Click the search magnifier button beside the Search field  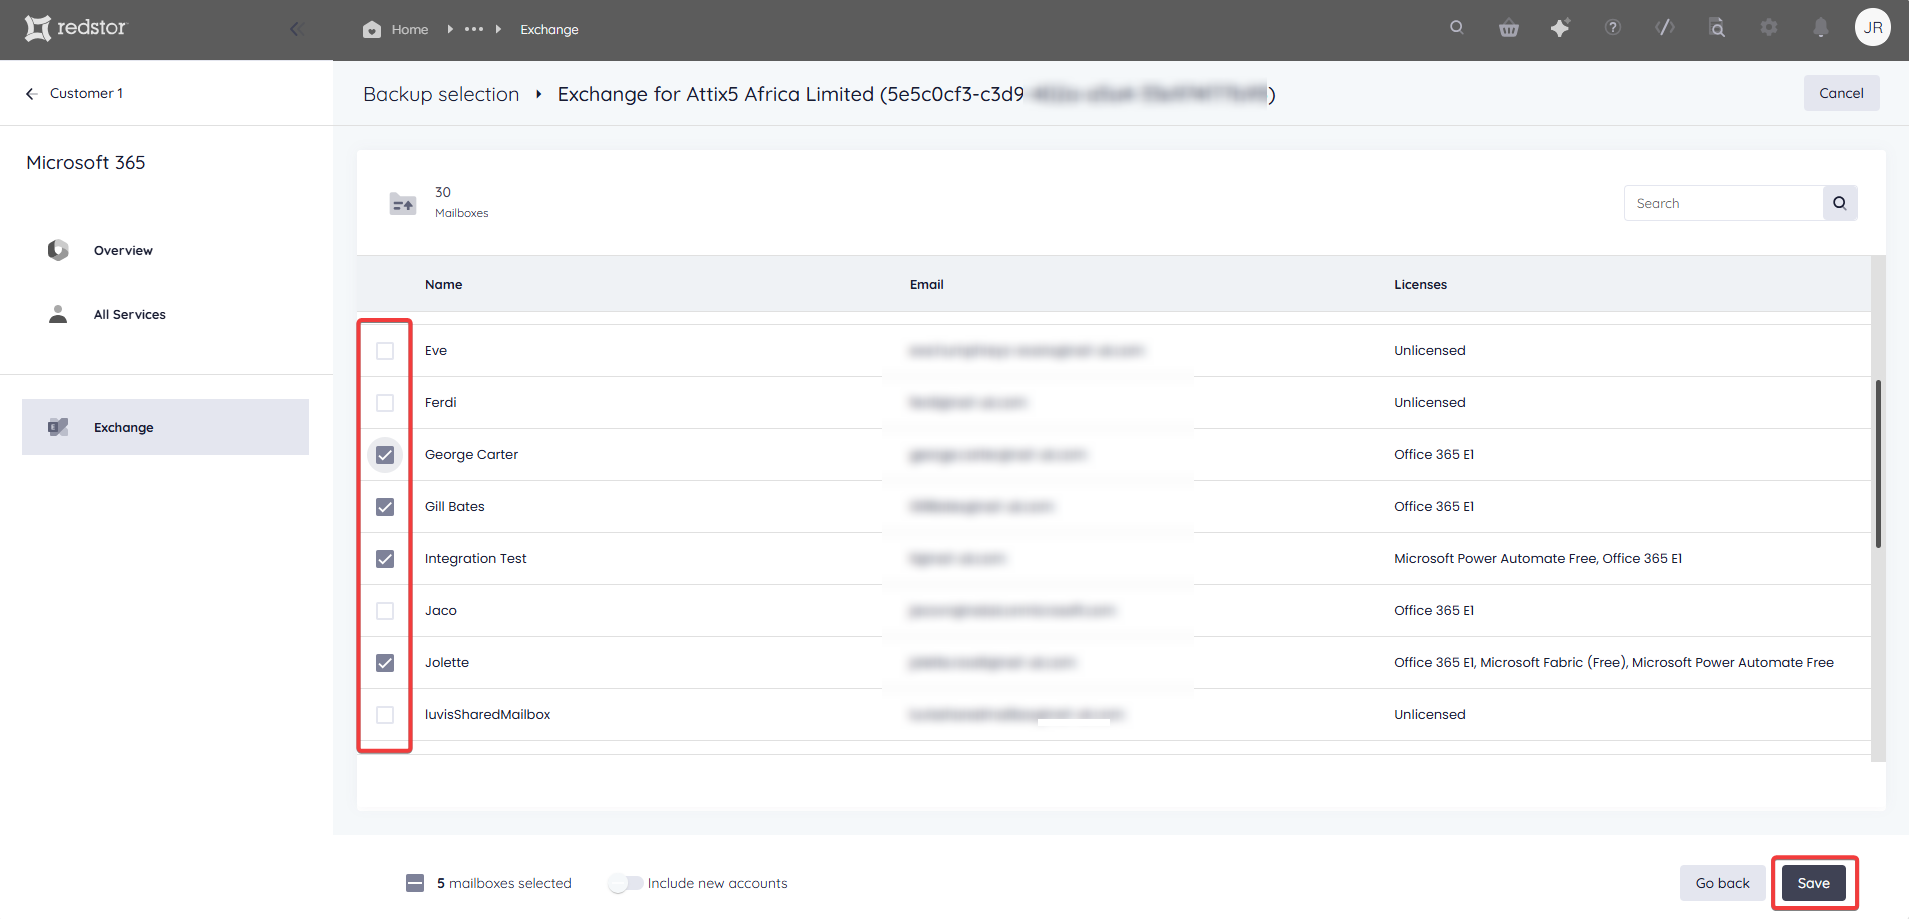pos(1840,203)
